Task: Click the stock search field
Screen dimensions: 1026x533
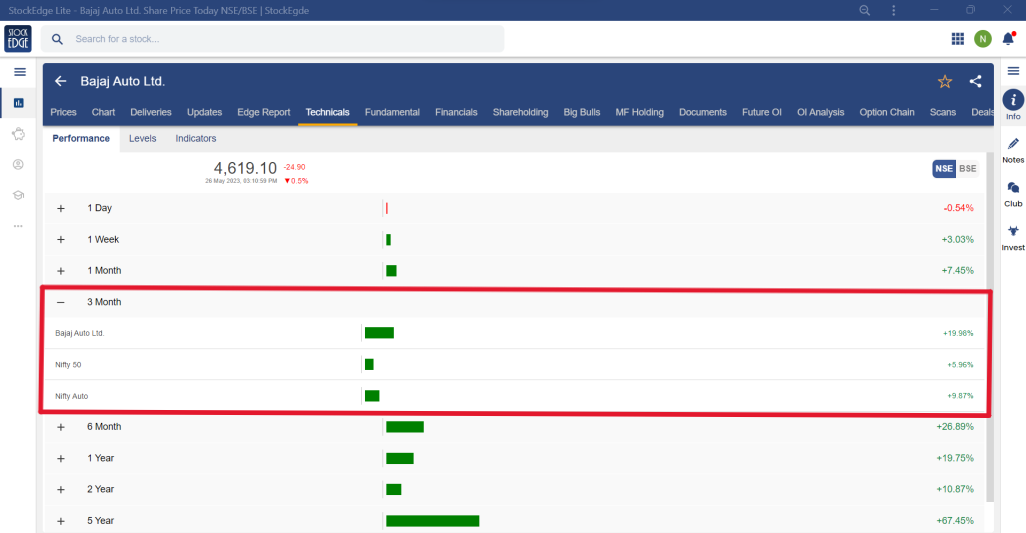Action: [280, 39]
